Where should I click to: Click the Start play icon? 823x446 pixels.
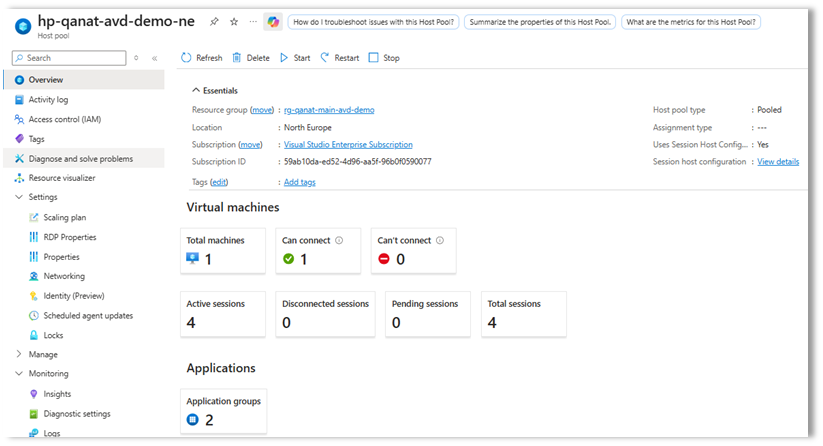[284, 58]
